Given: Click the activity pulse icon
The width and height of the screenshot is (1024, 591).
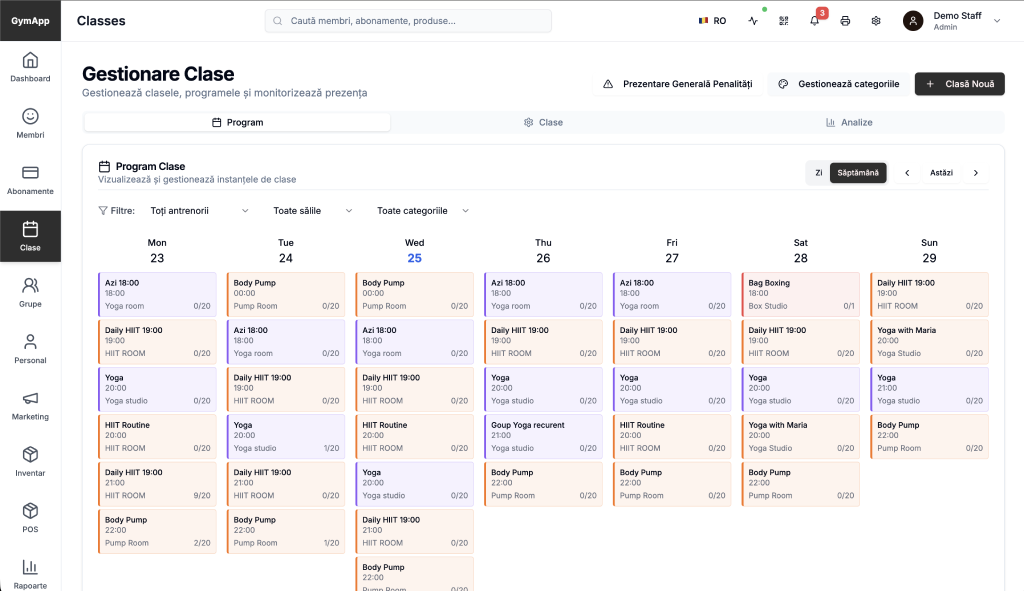Looking at the screenshot, I should [x=753, y=21].
